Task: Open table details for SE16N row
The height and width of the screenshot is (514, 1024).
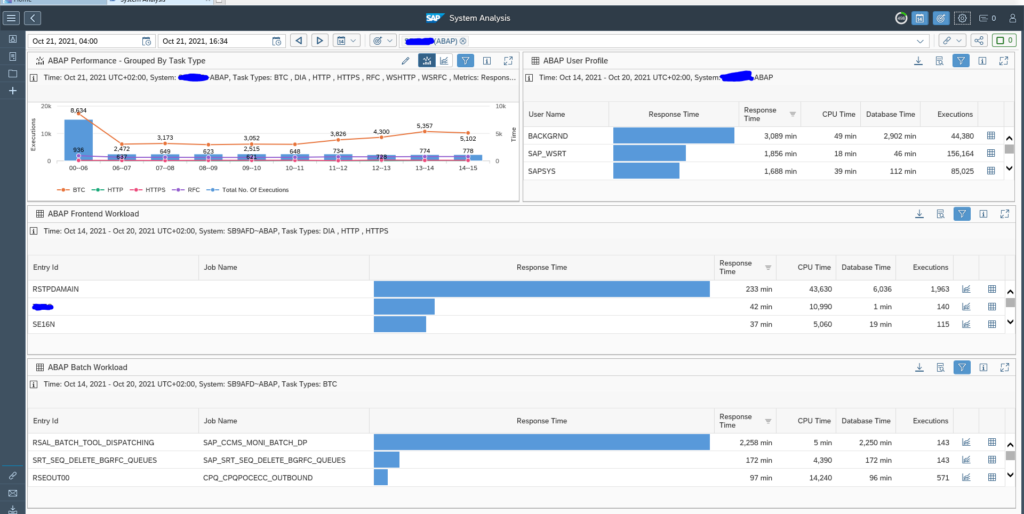Action: click(991, 324)
